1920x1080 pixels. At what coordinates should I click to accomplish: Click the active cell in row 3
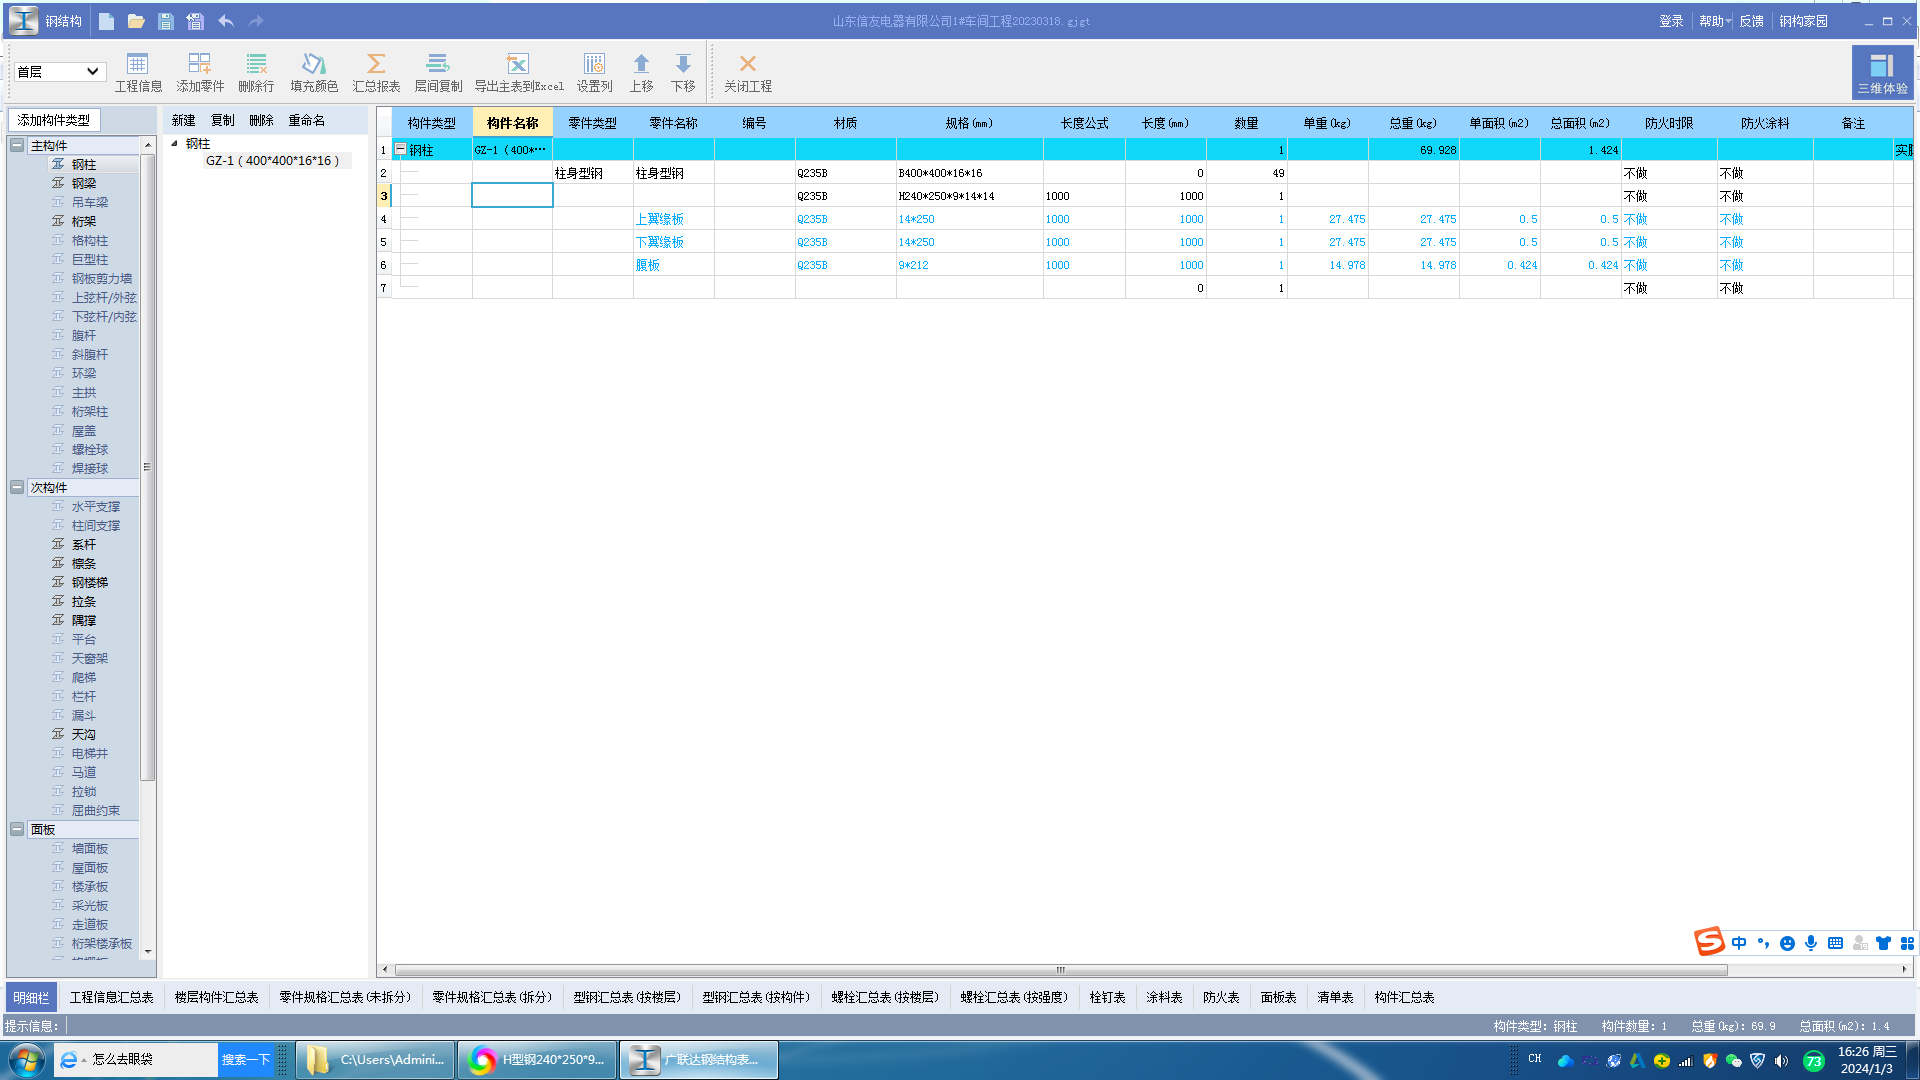[x=512, y=196]
